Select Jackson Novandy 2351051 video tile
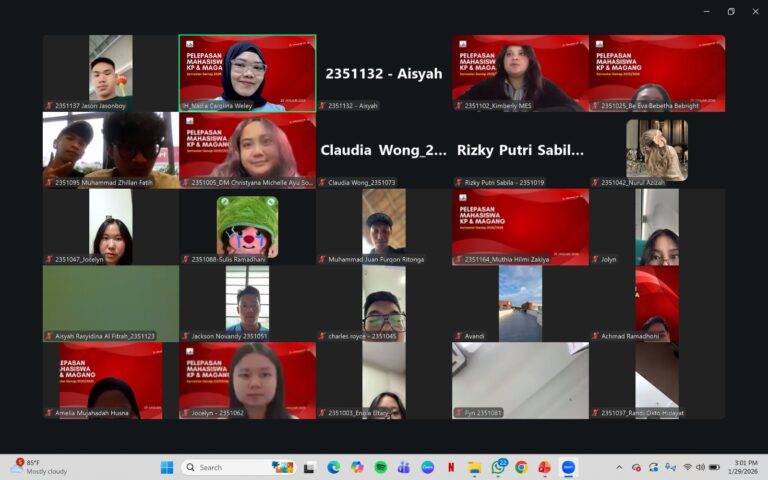The height and width of the screenshot is (480, 768). pos(247,304)
